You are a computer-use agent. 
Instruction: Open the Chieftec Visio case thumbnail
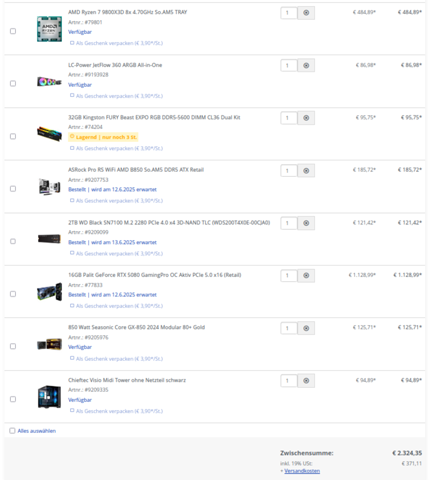(x=49, y=397)
